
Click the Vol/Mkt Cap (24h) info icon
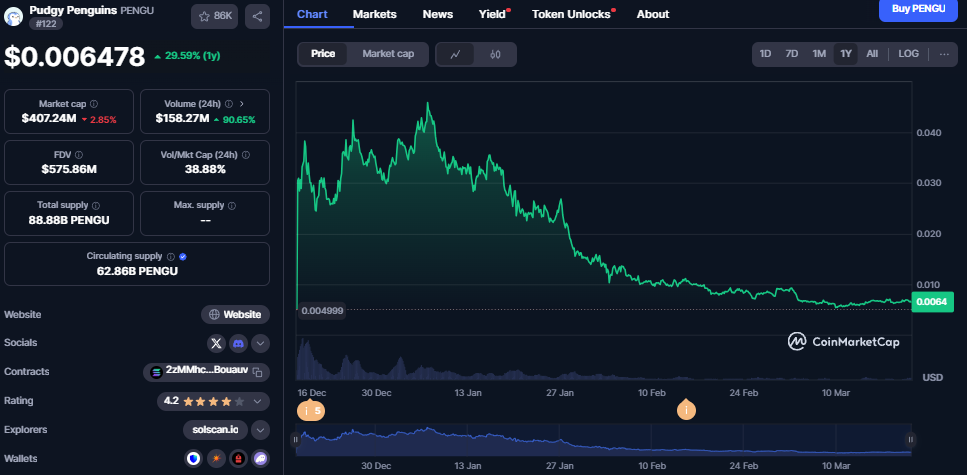246,155
